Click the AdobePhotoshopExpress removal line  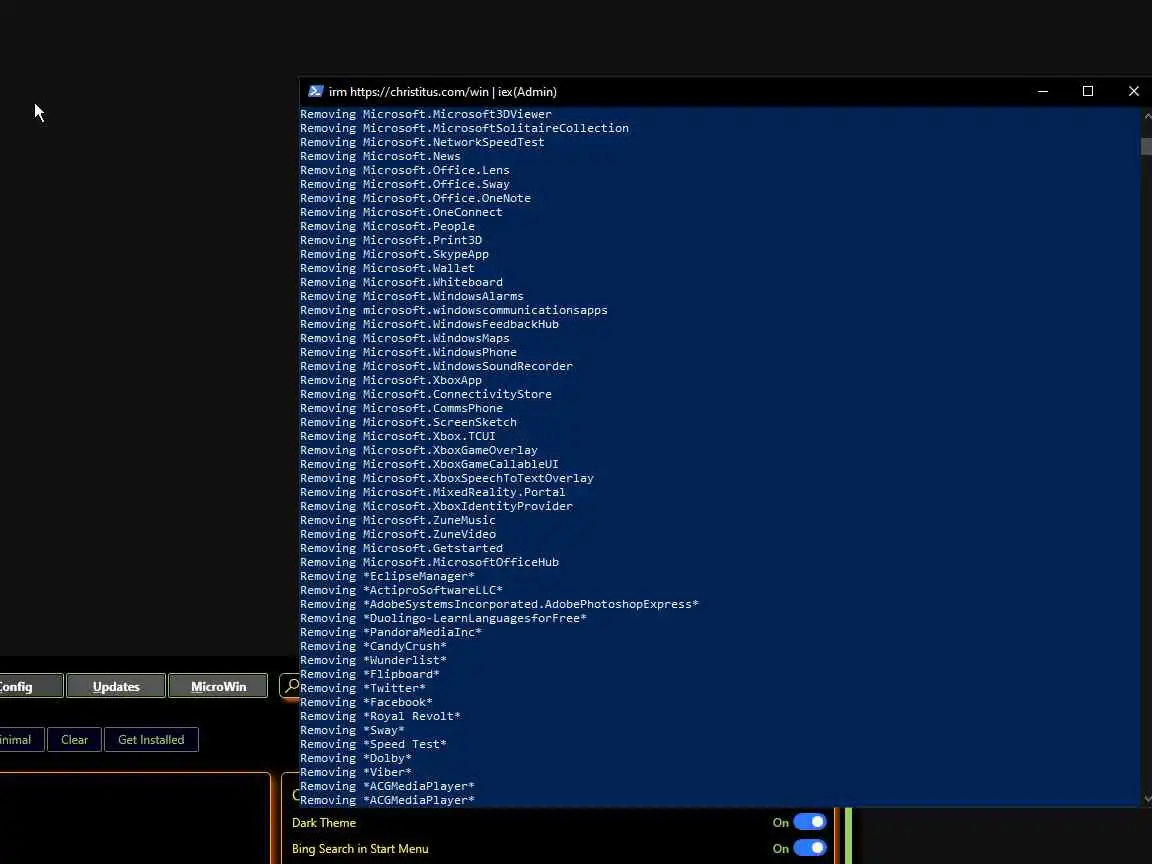pos(499,604)
